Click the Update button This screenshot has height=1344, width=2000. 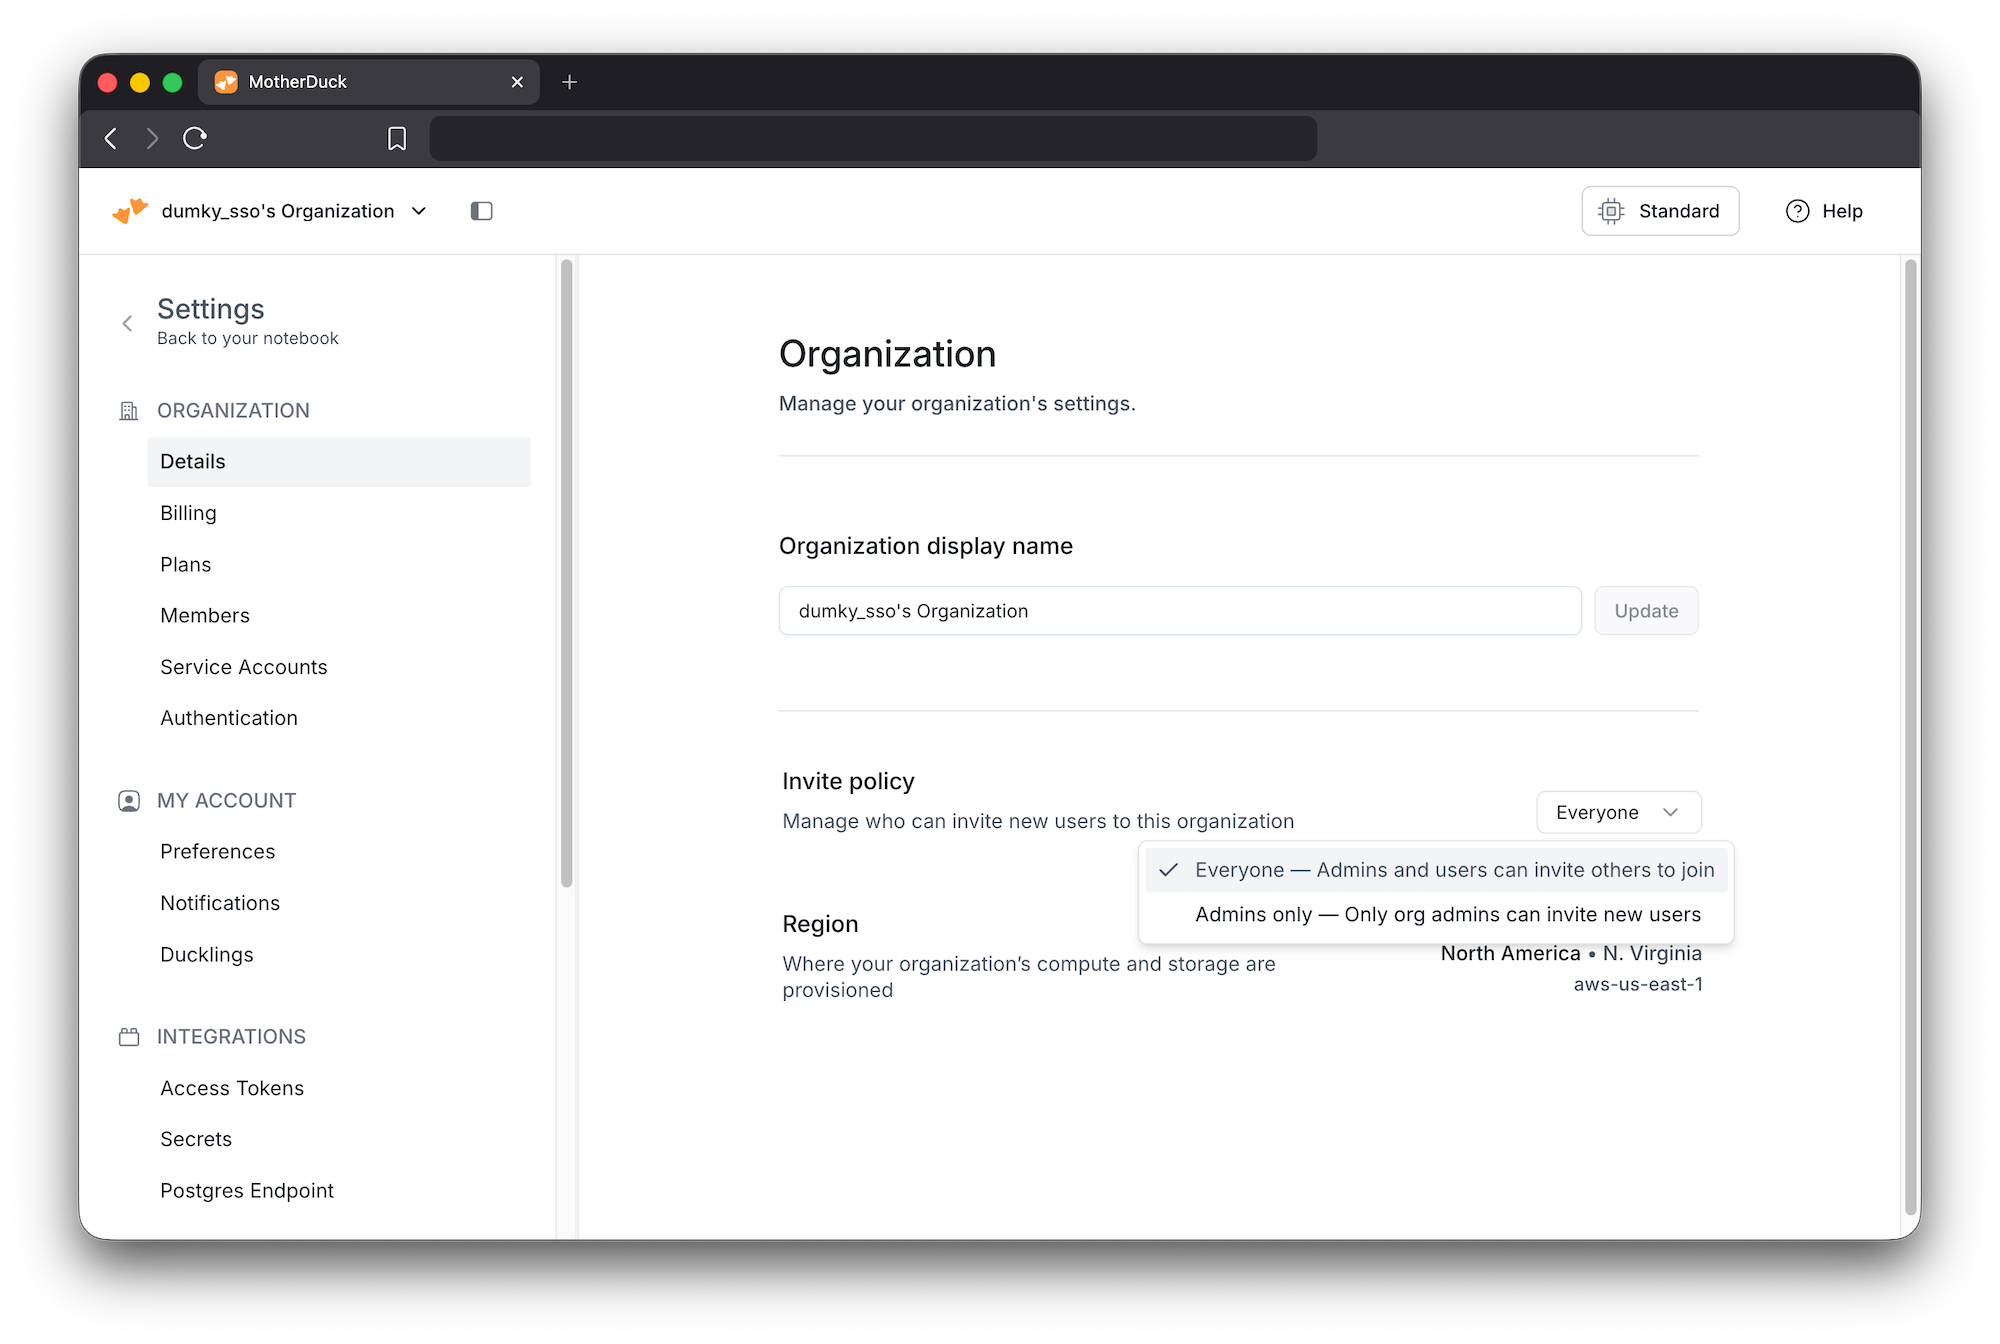[x=1646, y=611]
